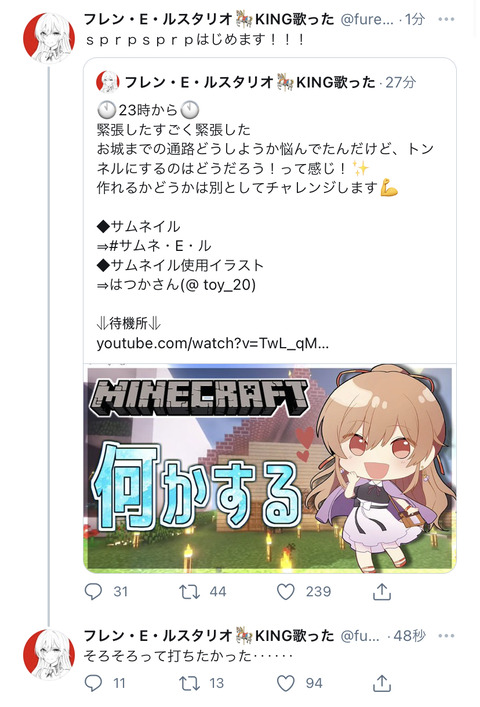Screen dimensions: 480x707
Task: Open the Minecraft thumbnail image
Action: pyautogui.click(x=270, y=468)
